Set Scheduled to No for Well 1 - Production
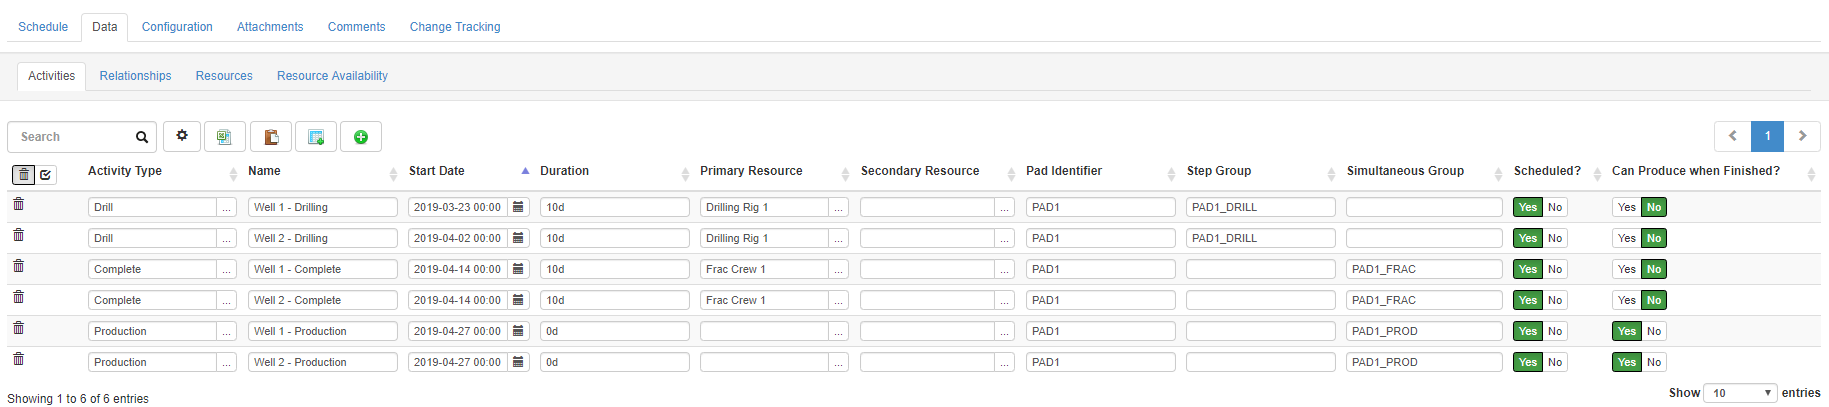Screen dimensions: 1829x407 tap(1555, 331)
